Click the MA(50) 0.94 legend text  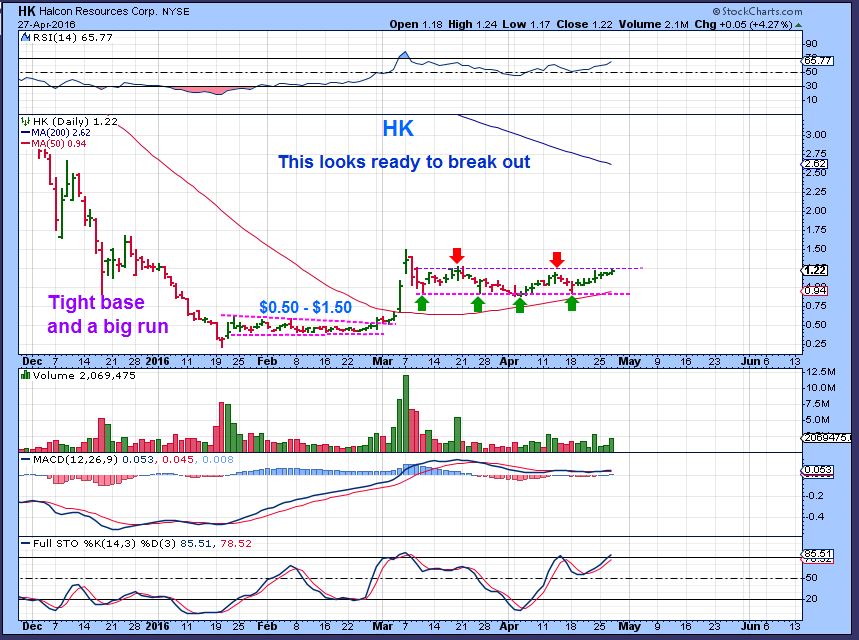(59, 144)
